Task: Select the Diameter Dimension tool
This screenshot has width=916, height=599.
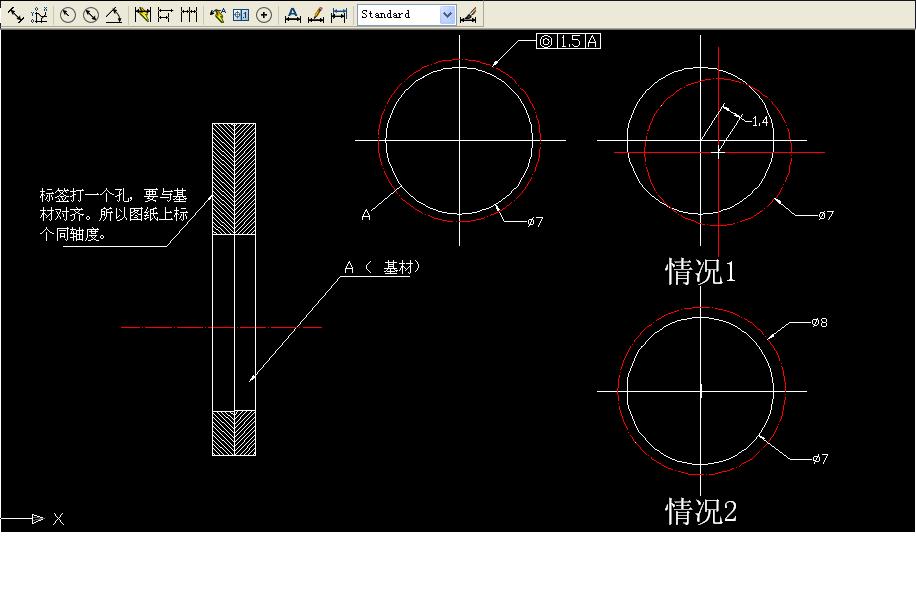Action: (91, 15)
